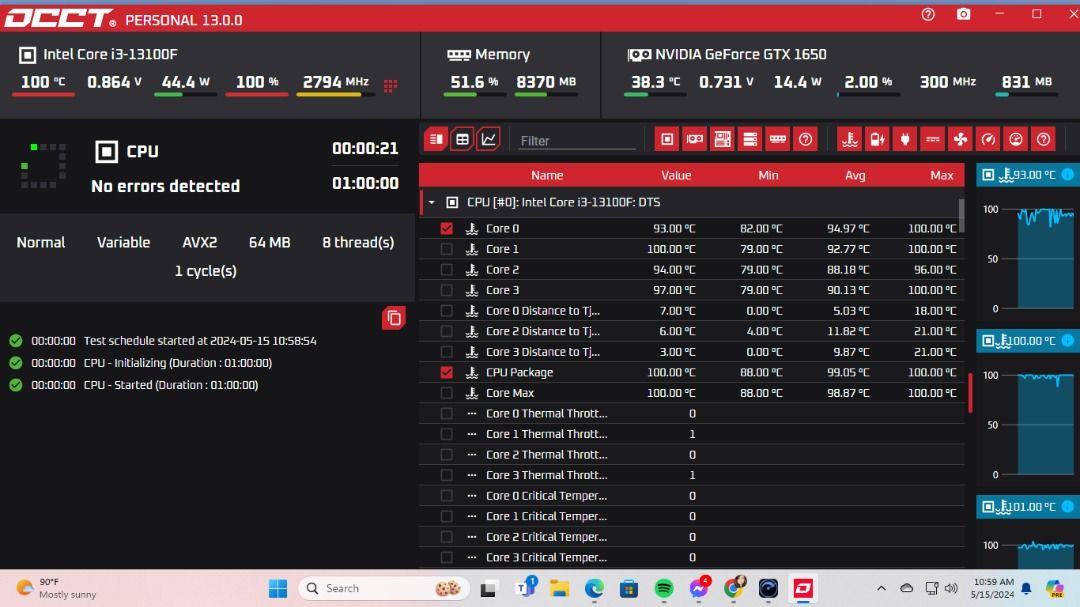Image resolution: width=1080 pixels, height=607 pixels.
Task: Click the Filter text field
Action: pyautogui.click(x=577, y=141)
